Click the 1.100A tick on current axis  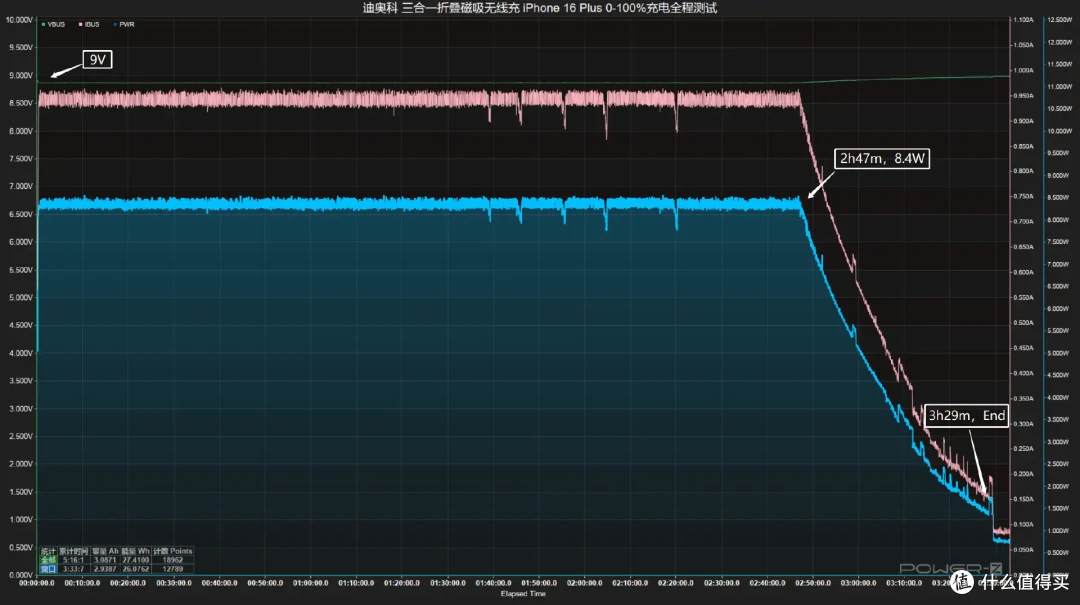tap(1023, 20)
